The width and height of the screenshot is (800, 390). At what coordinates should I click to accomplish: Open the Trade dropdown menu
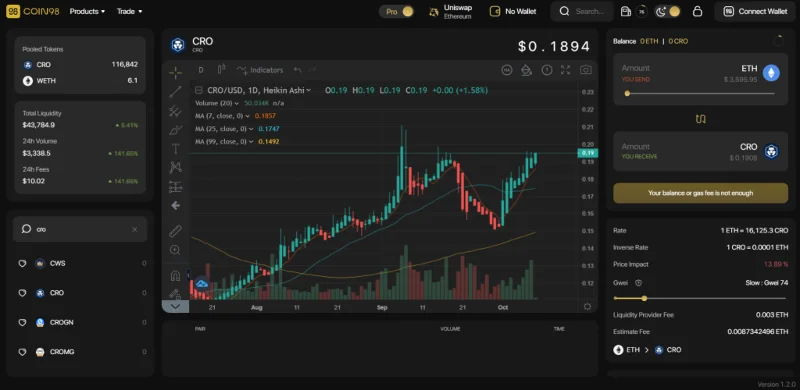click(129, 11)
